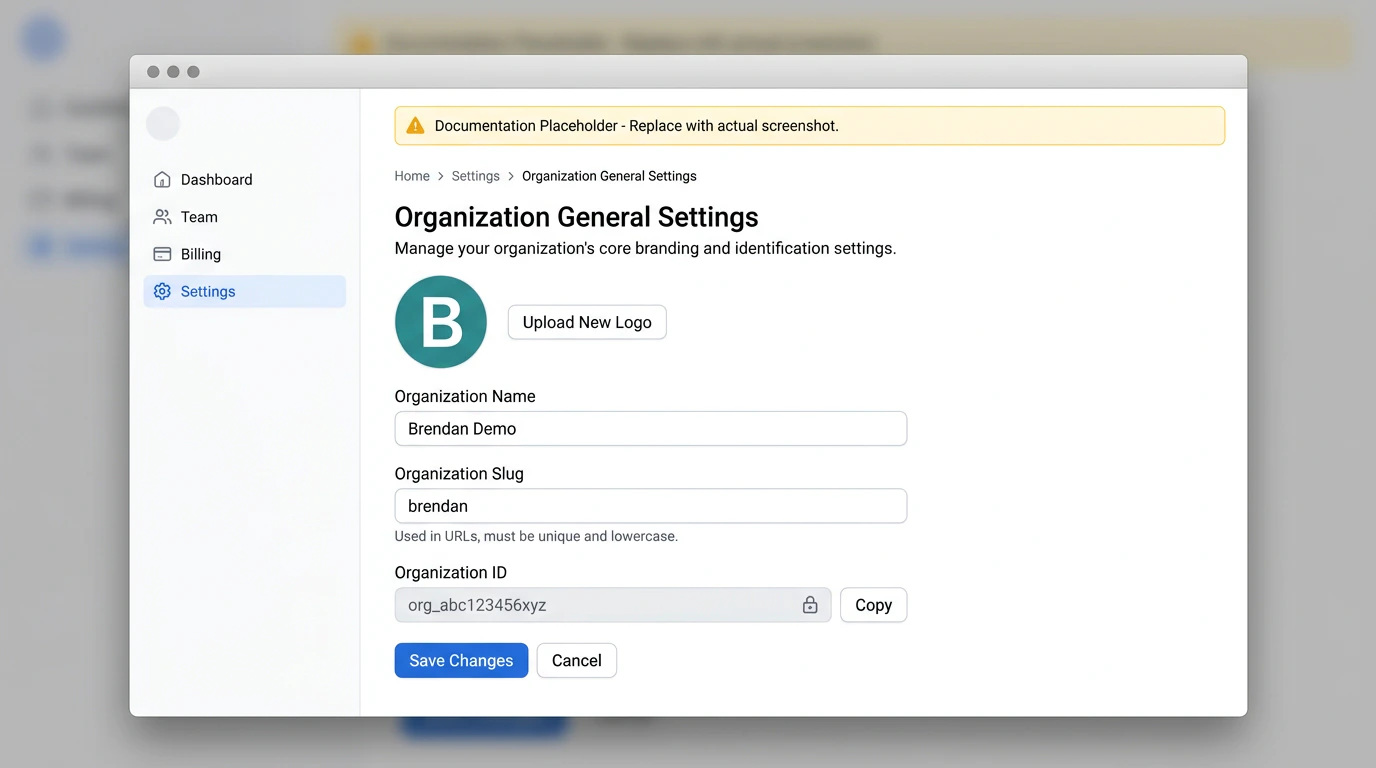Focus the Organization Slug input
The image size is (1376, 768).
(x=650, y=506)
